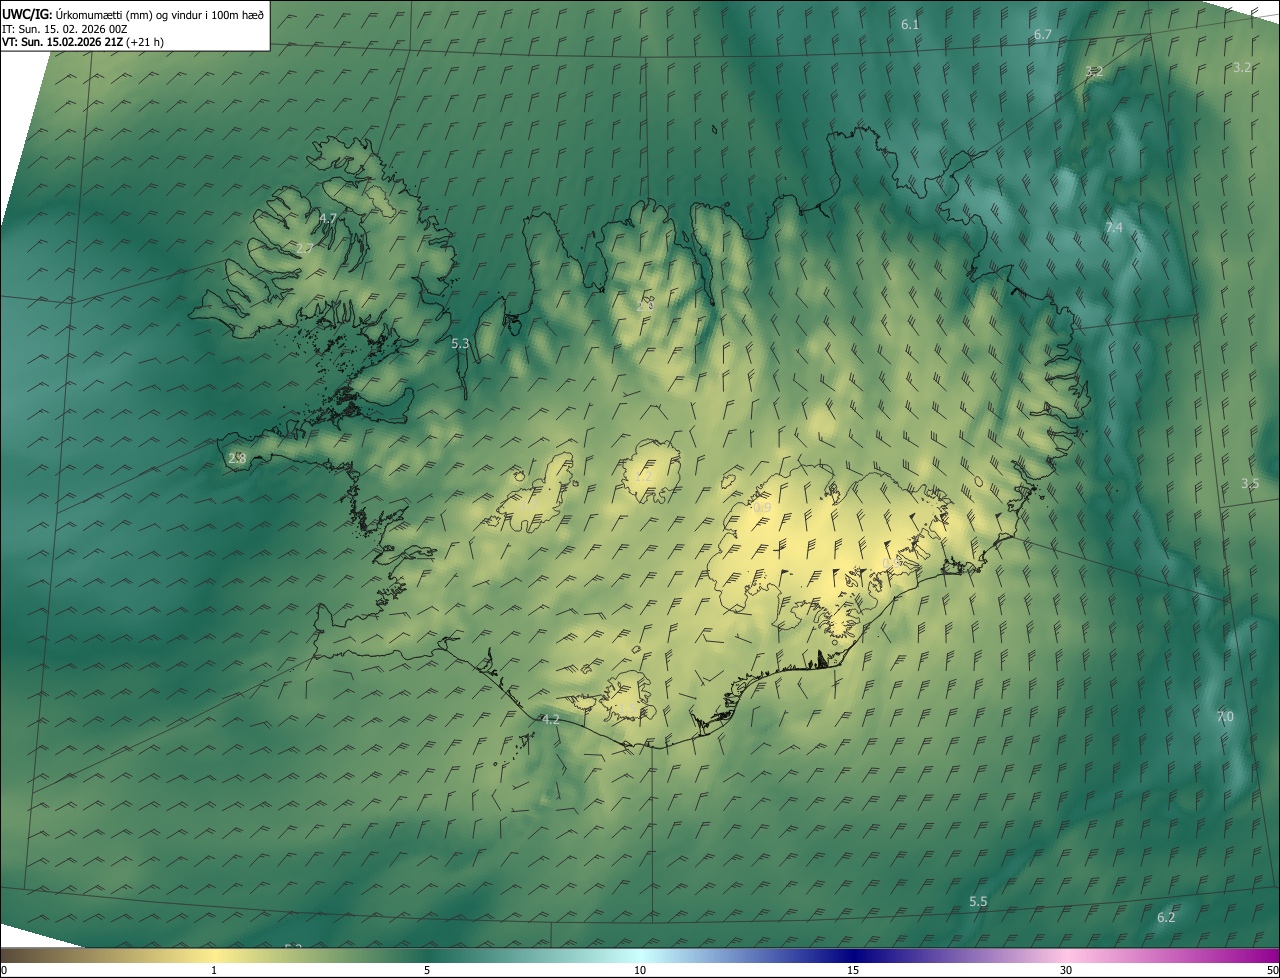1280x978 pixels.
Task: Click the '5.5' value label
Action: tap(978, 901)
